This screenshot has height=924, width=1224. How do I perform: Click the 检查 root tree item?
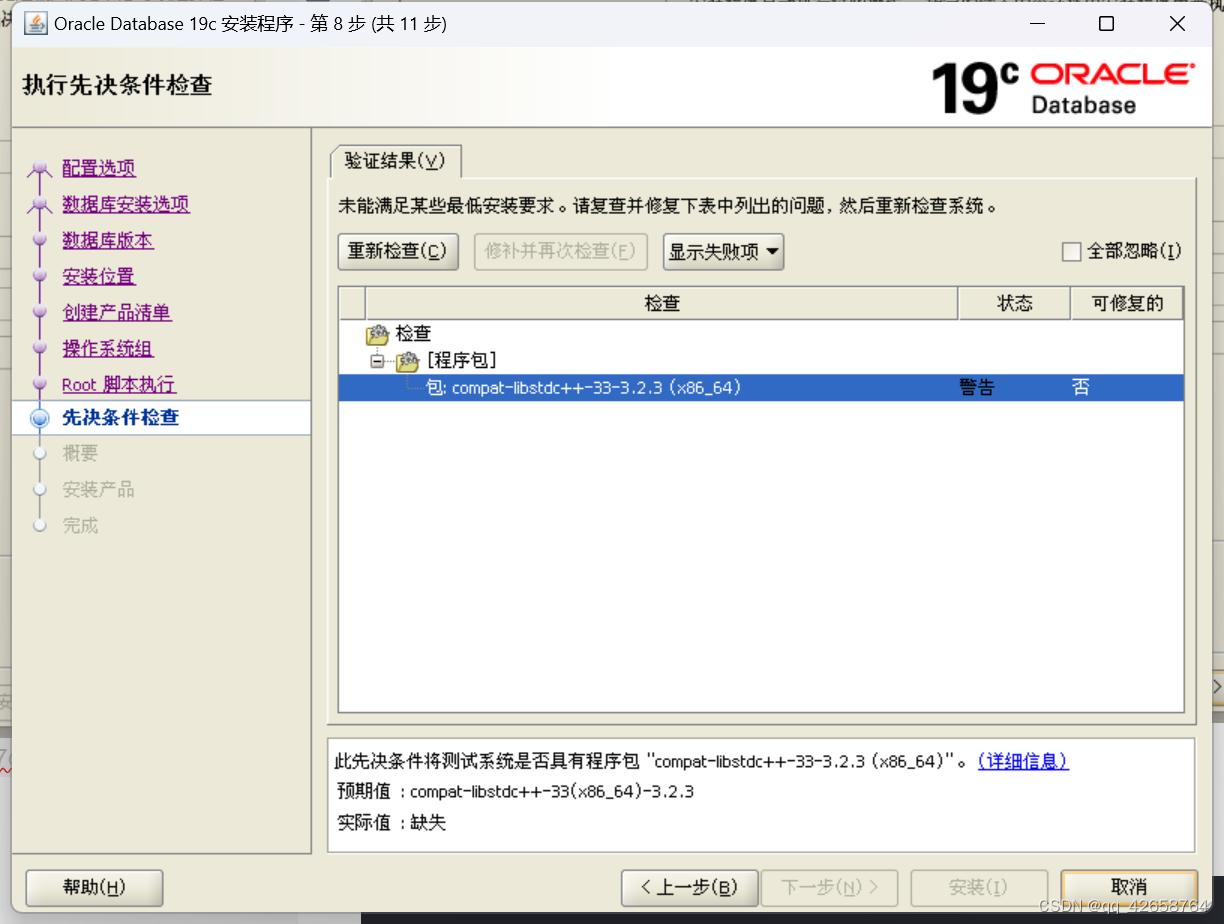[x=413, y=334]
